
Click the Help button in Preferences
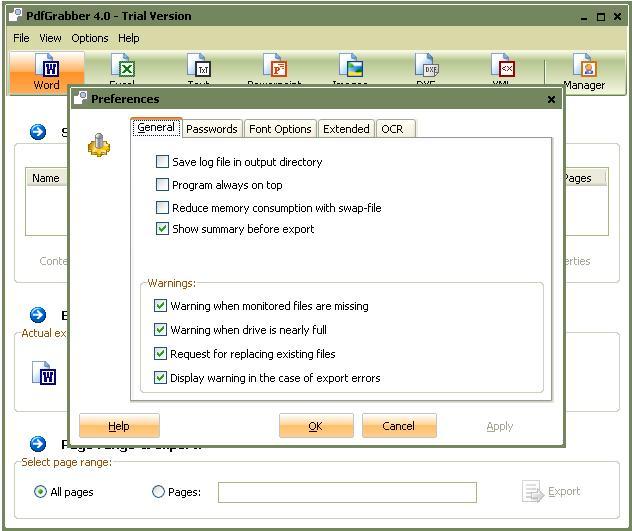[x=119, y=426]
